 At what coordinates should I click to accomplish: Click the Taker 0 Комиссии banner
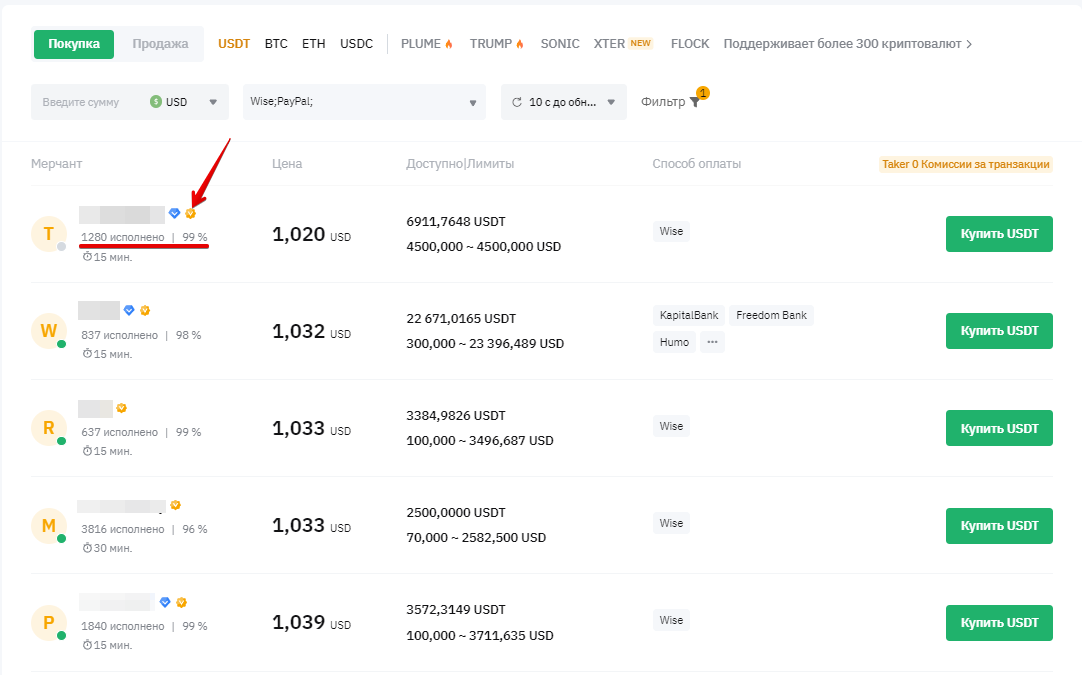(x=965, y=164)
